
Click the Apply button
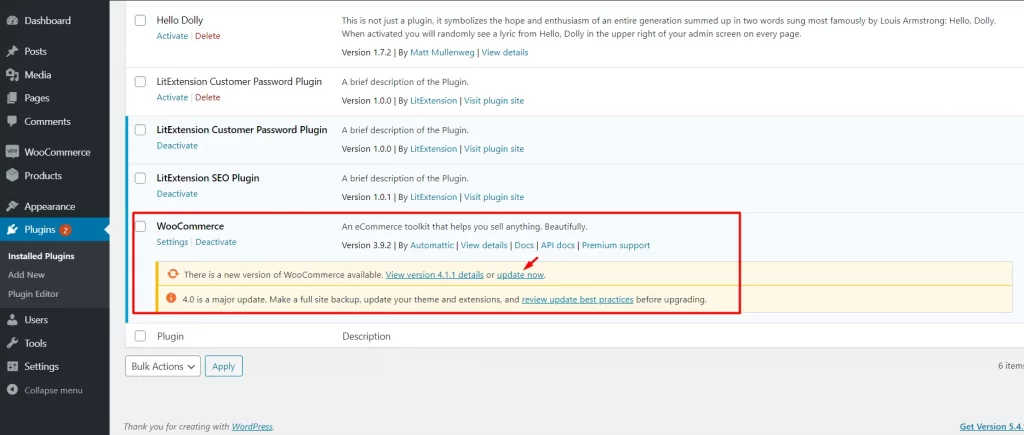(223, 366)
